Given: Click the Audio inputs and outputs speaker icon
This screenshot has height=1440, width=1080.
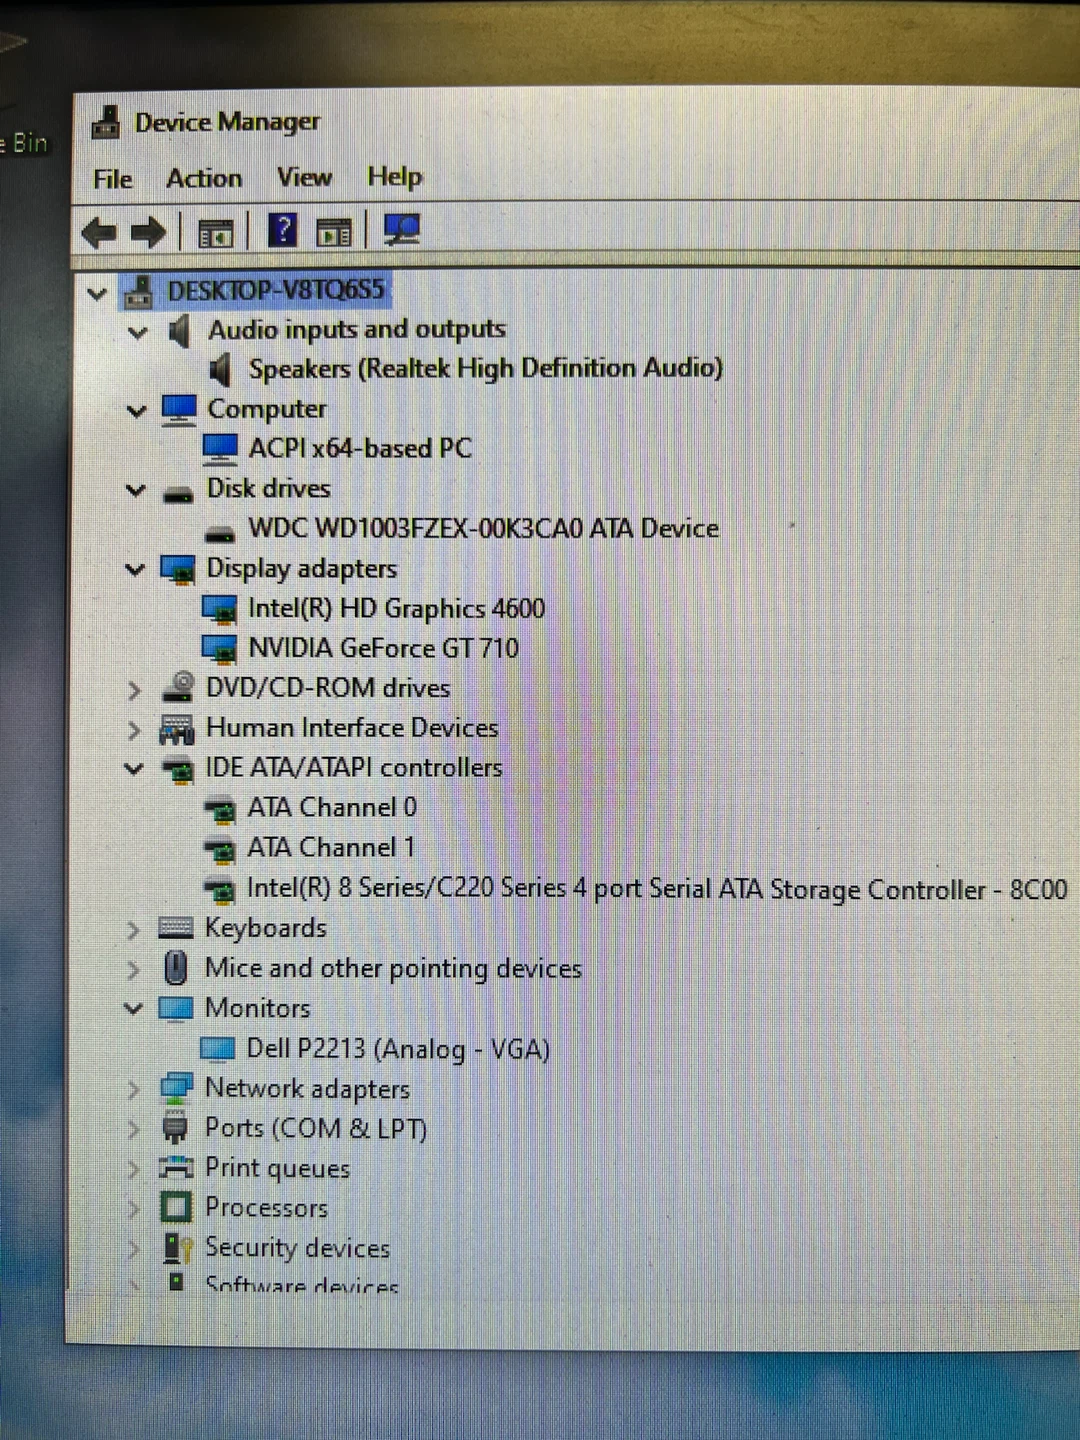Looking at the screenshot, I should [179, 331].
